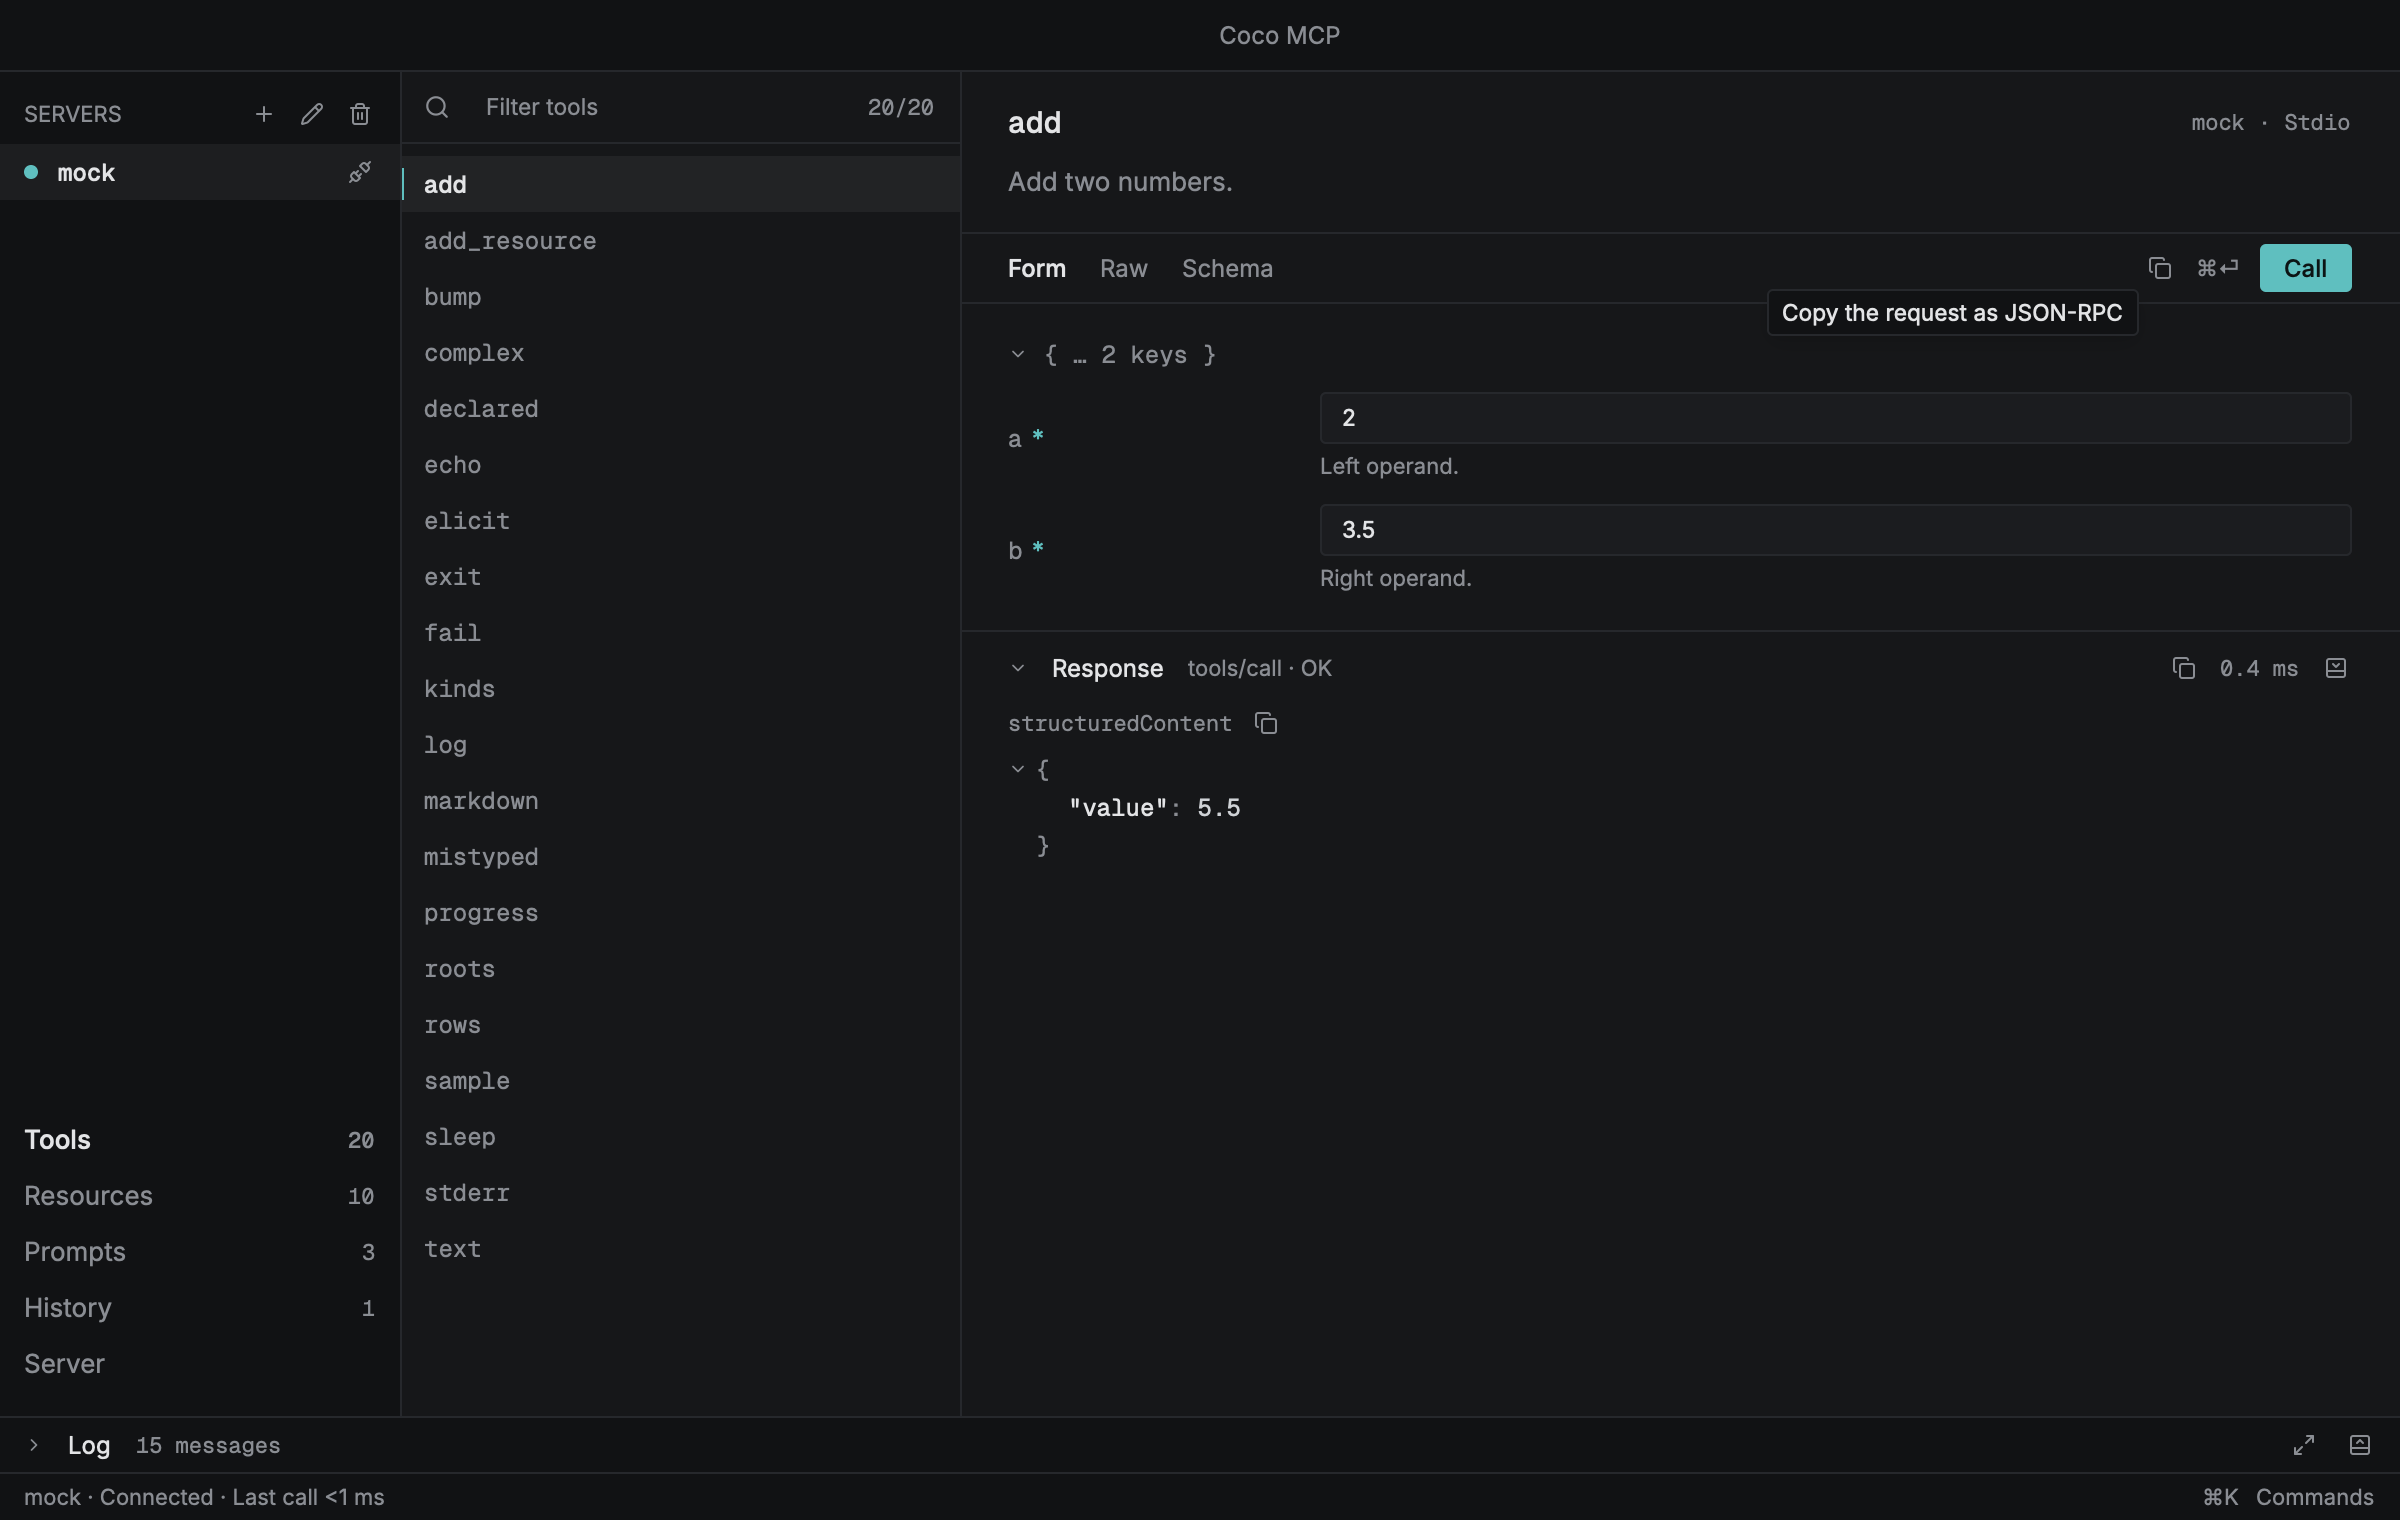2400x1520 pixels.
Task: Collapse the Response section chevron
Action: point(1018,668)
